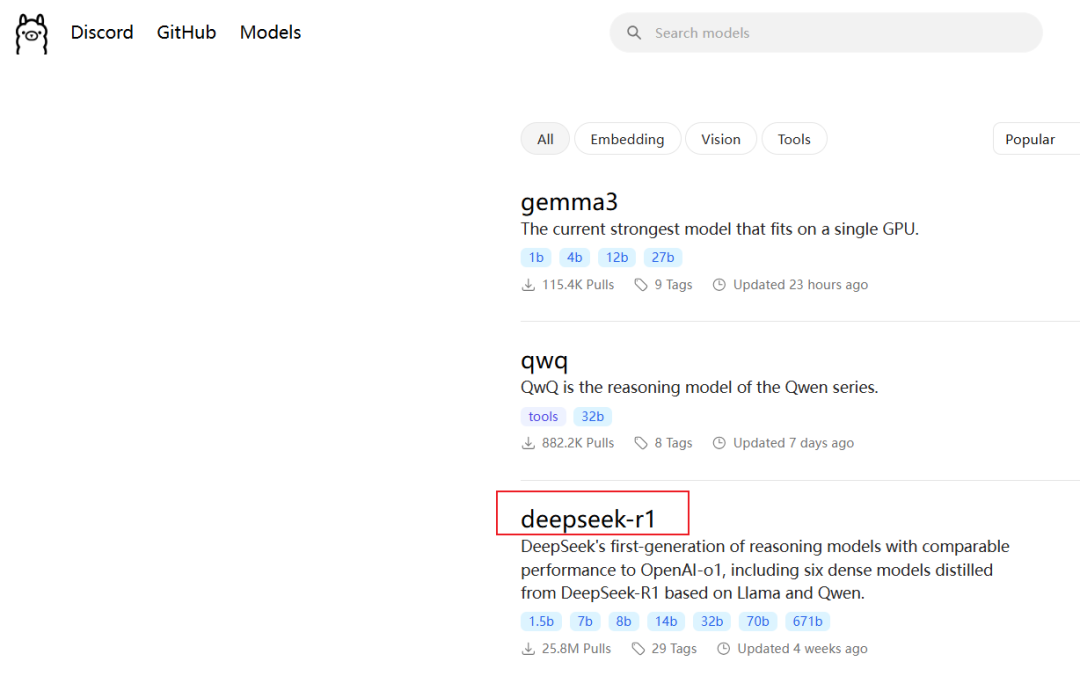Select the Embedding filter tab

coord(627,139)
